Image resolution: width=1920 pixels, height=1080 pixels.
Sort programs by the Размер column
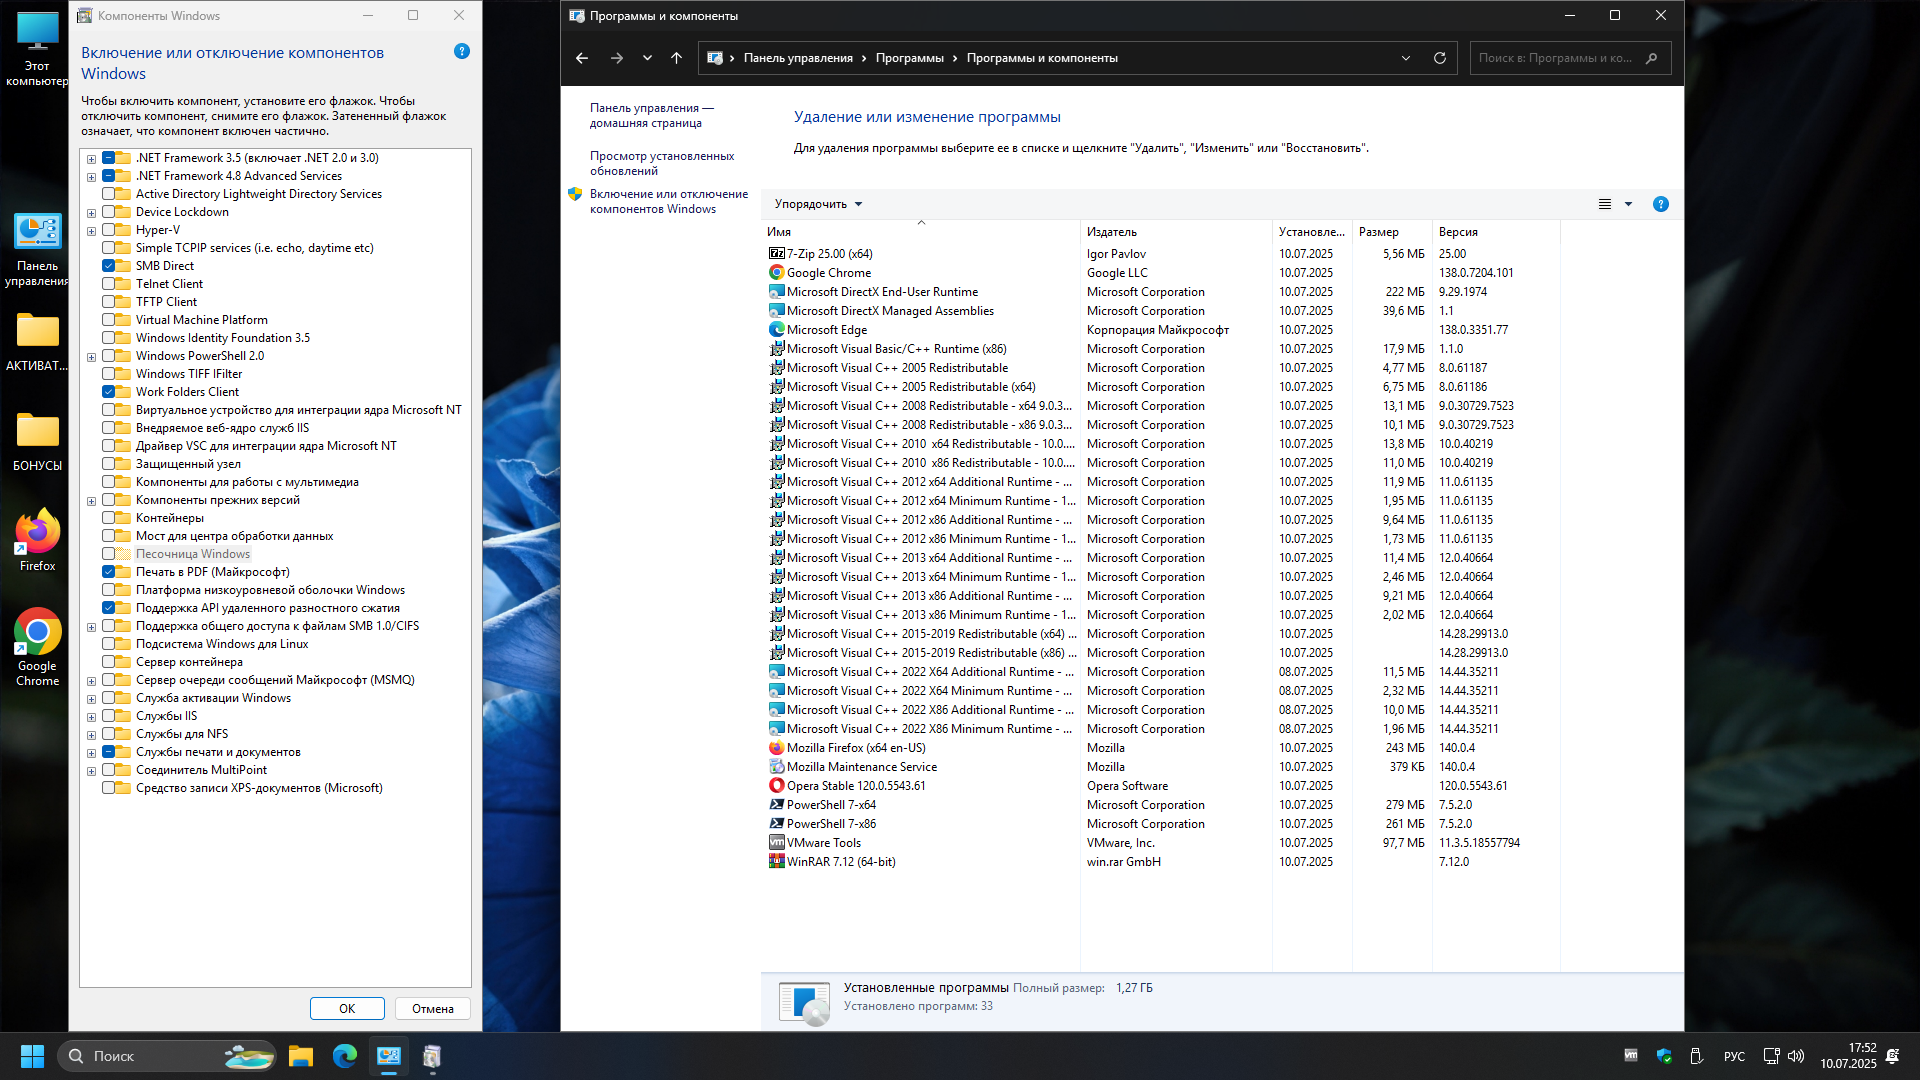(1392, 232)
